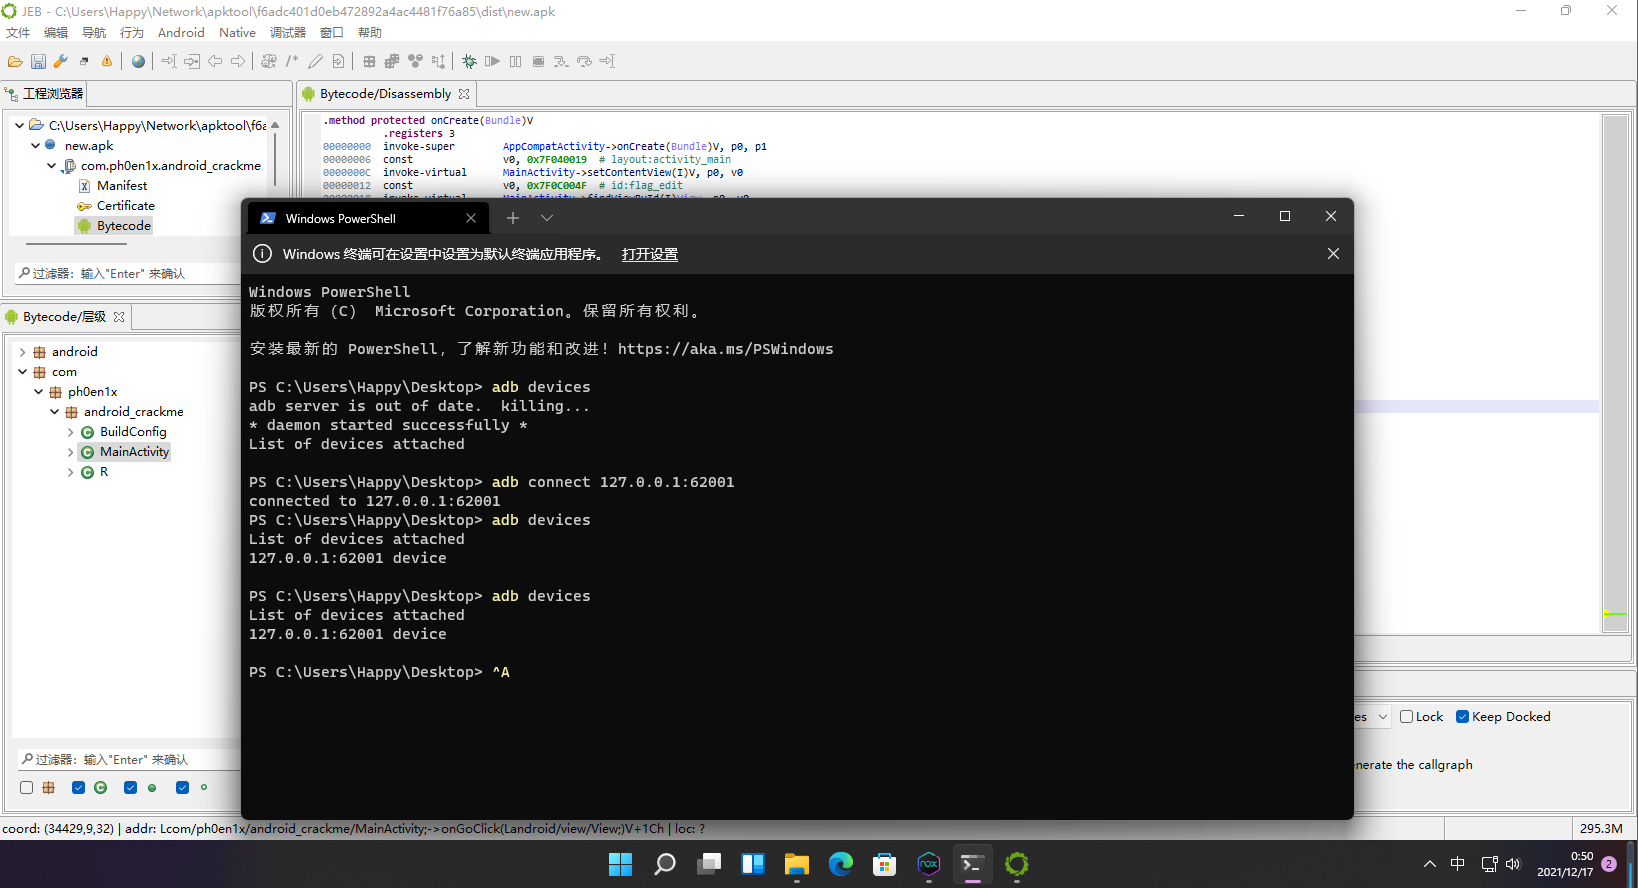Collapse the new.apk project node
Image resolution: width=1638 pixels, height=888 pixels.
(35, 146)
